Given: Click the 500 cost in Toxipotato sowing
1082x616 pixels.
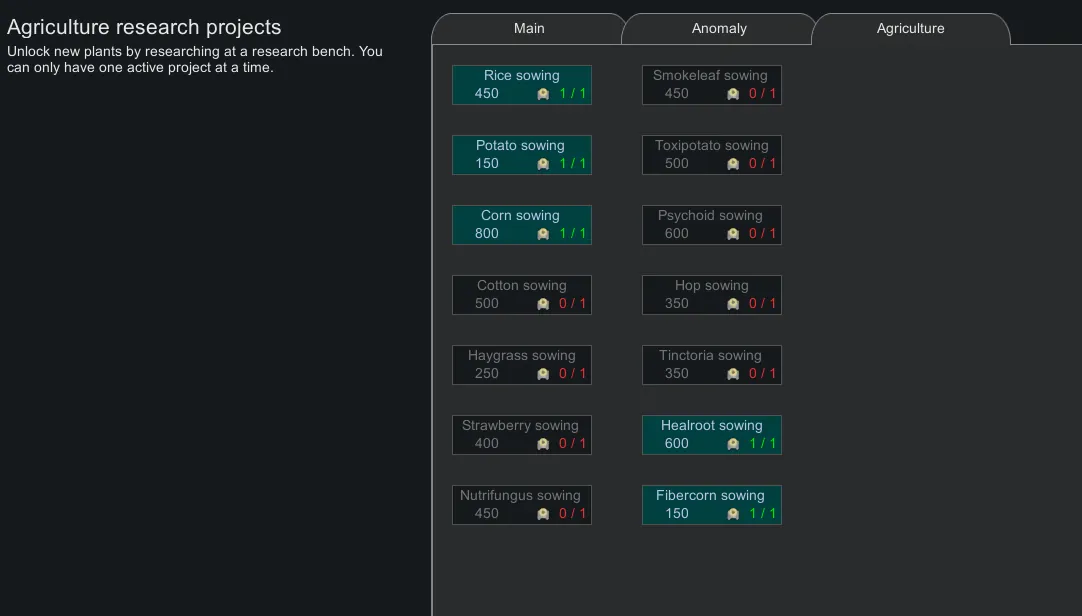Looking at the screenshot, I should 677,164.
